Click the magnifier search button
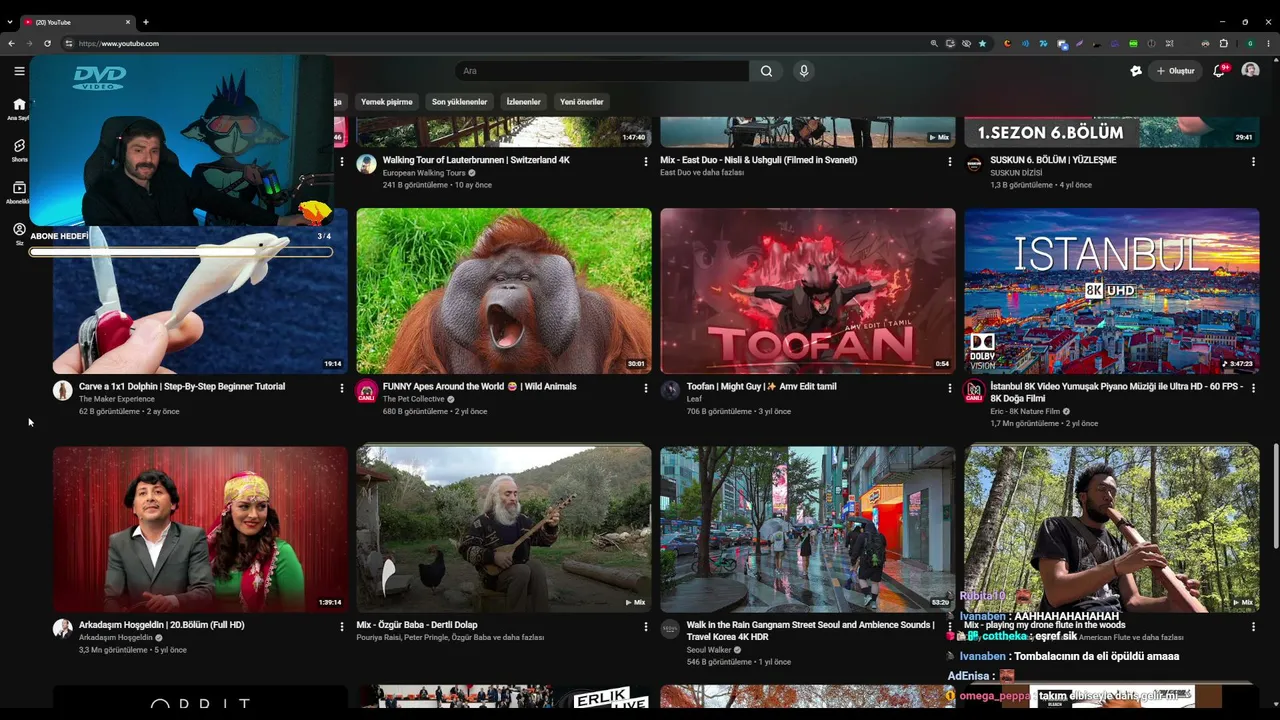This screenshot has height=720, width=1280. click(x=766, y=71)
